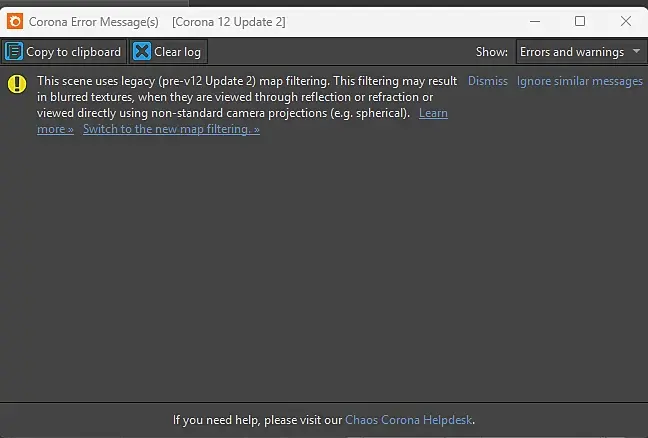Dismiss the legacy map filtering warning

tap(488, 81)
